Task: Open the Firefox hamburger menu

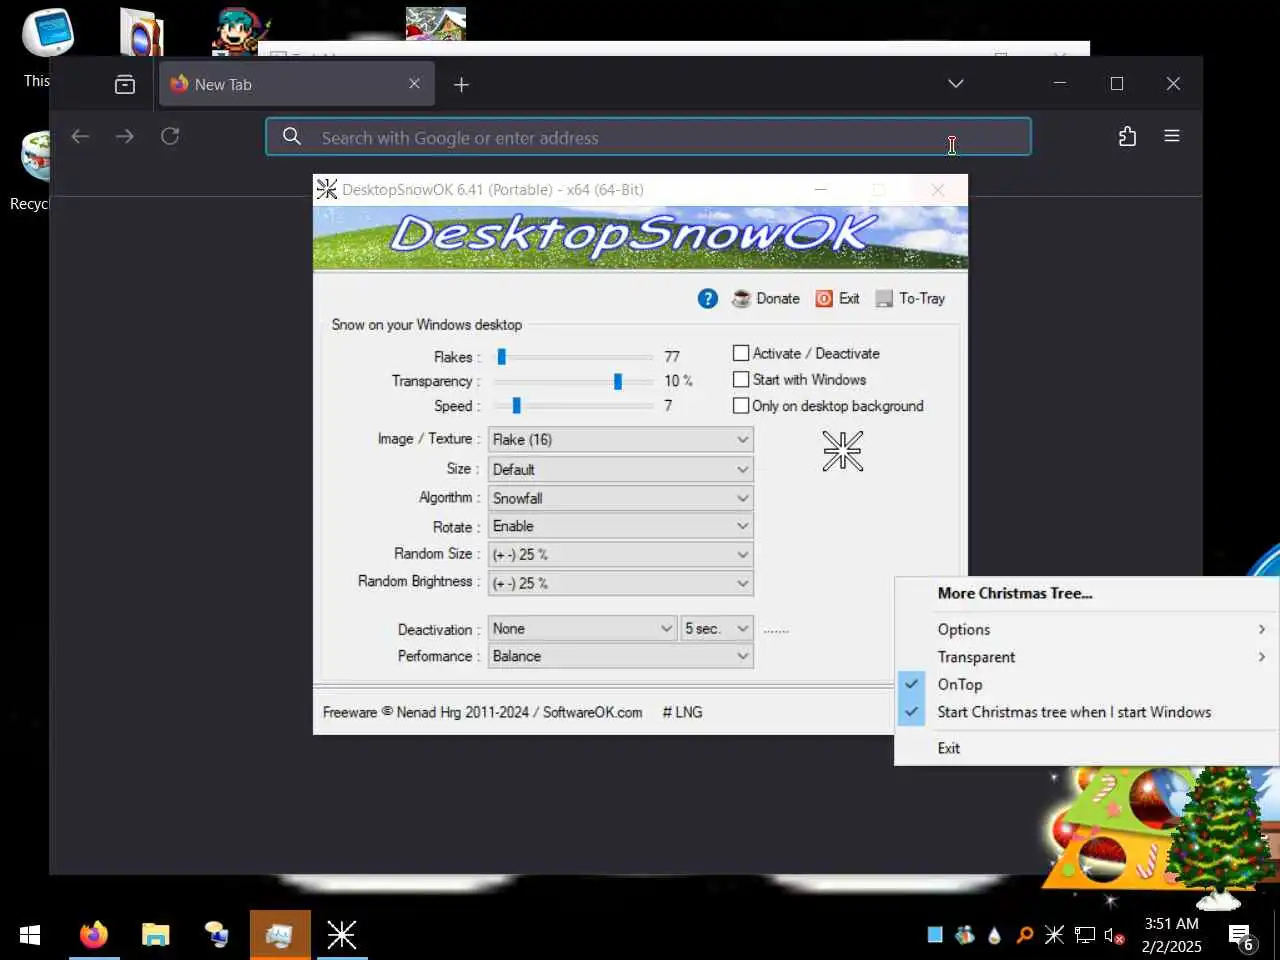Action: tap(1172, 136)
